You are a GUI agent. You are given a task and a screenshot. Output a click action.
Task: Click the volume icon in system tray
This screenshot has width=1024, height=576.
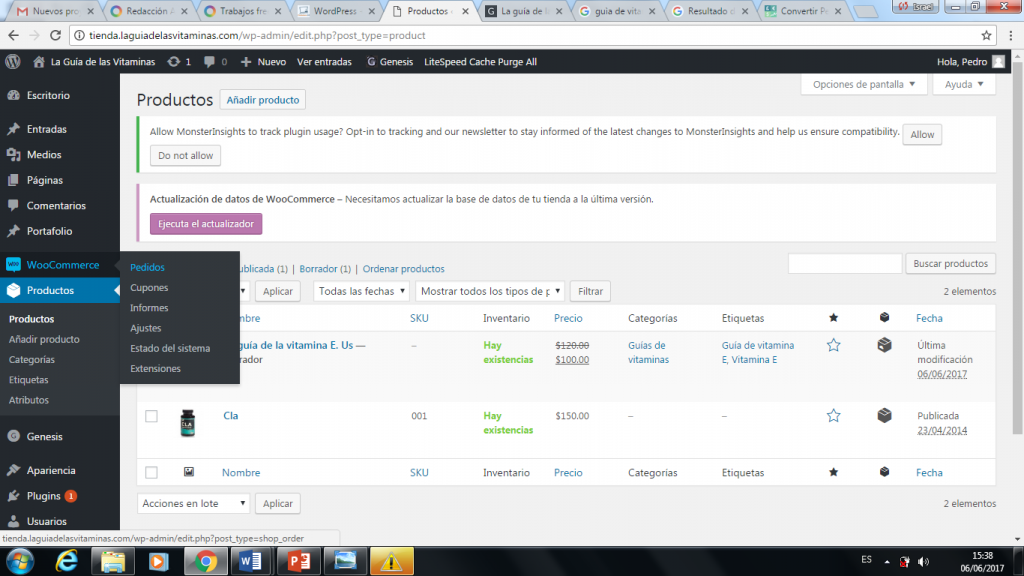point(923,562)
